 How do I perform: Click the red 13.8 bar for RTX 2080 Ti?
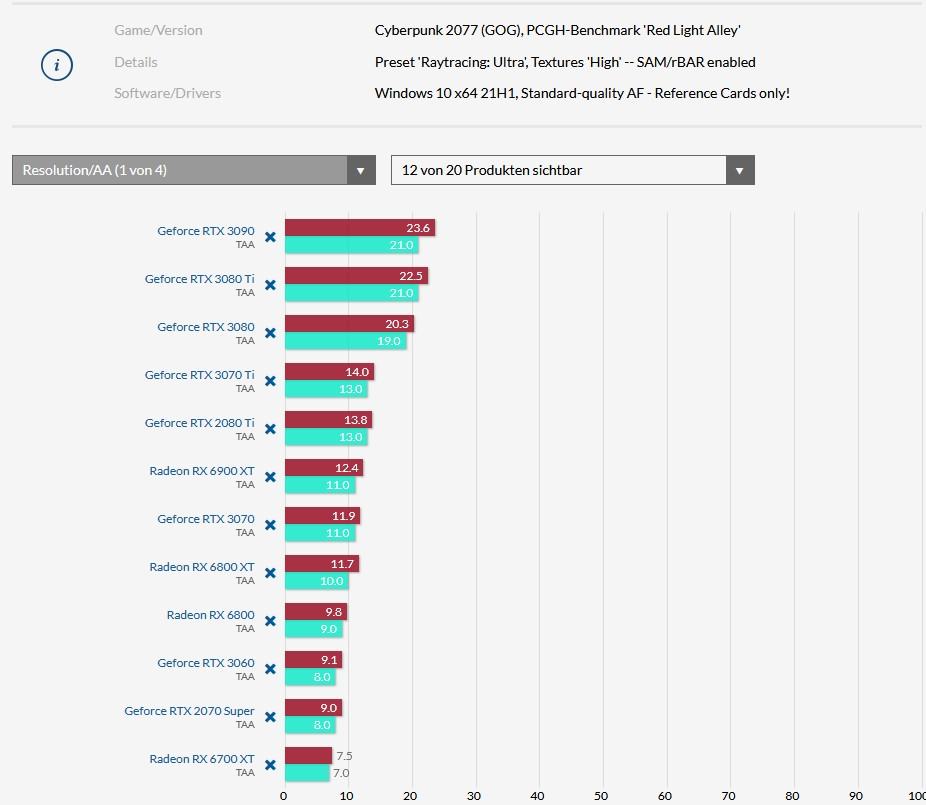[x=328, y=420]
